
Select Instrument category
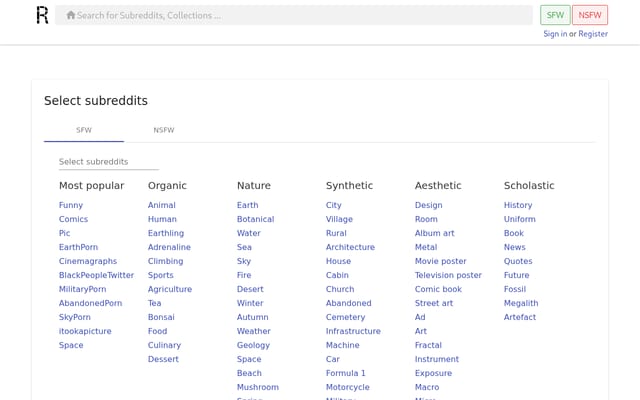click(x=437, y=359)
